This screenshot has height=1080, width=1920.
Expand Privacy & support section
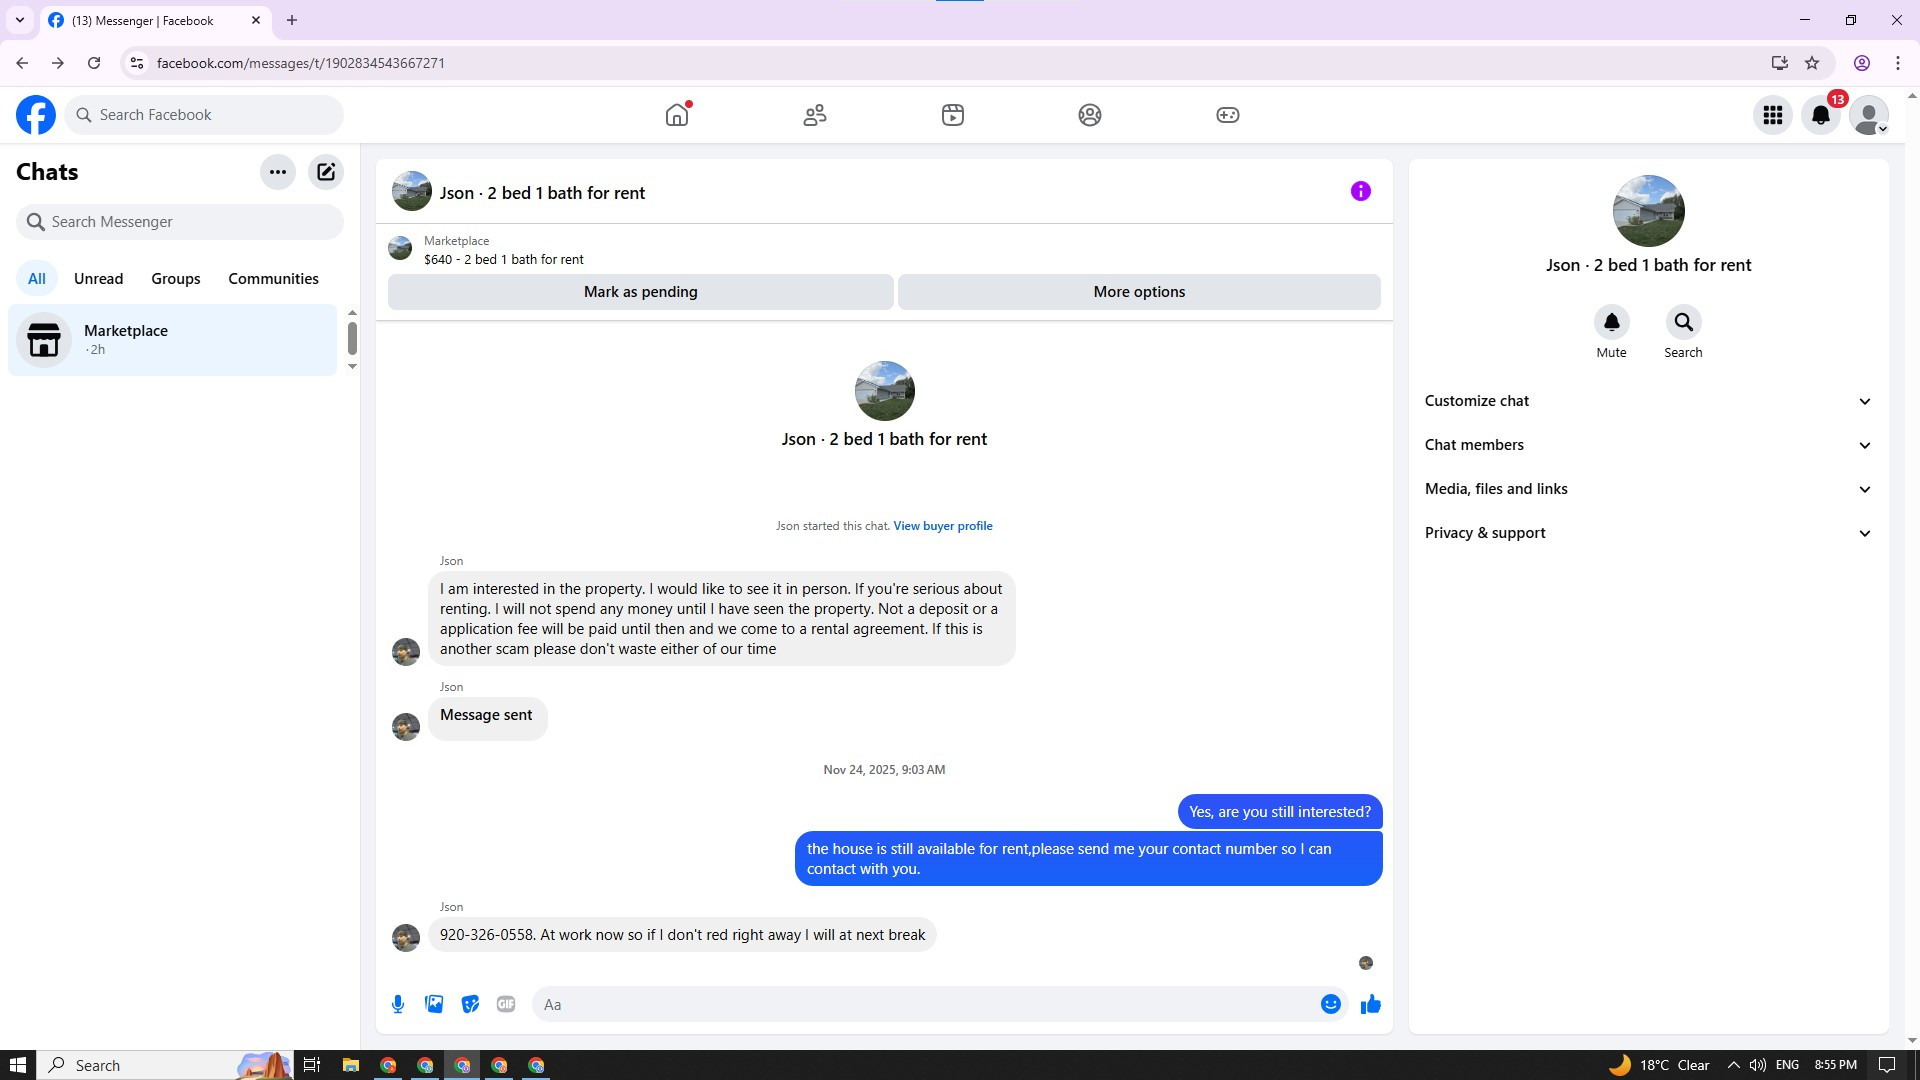pyautogui.click(x=1647, y=533)
